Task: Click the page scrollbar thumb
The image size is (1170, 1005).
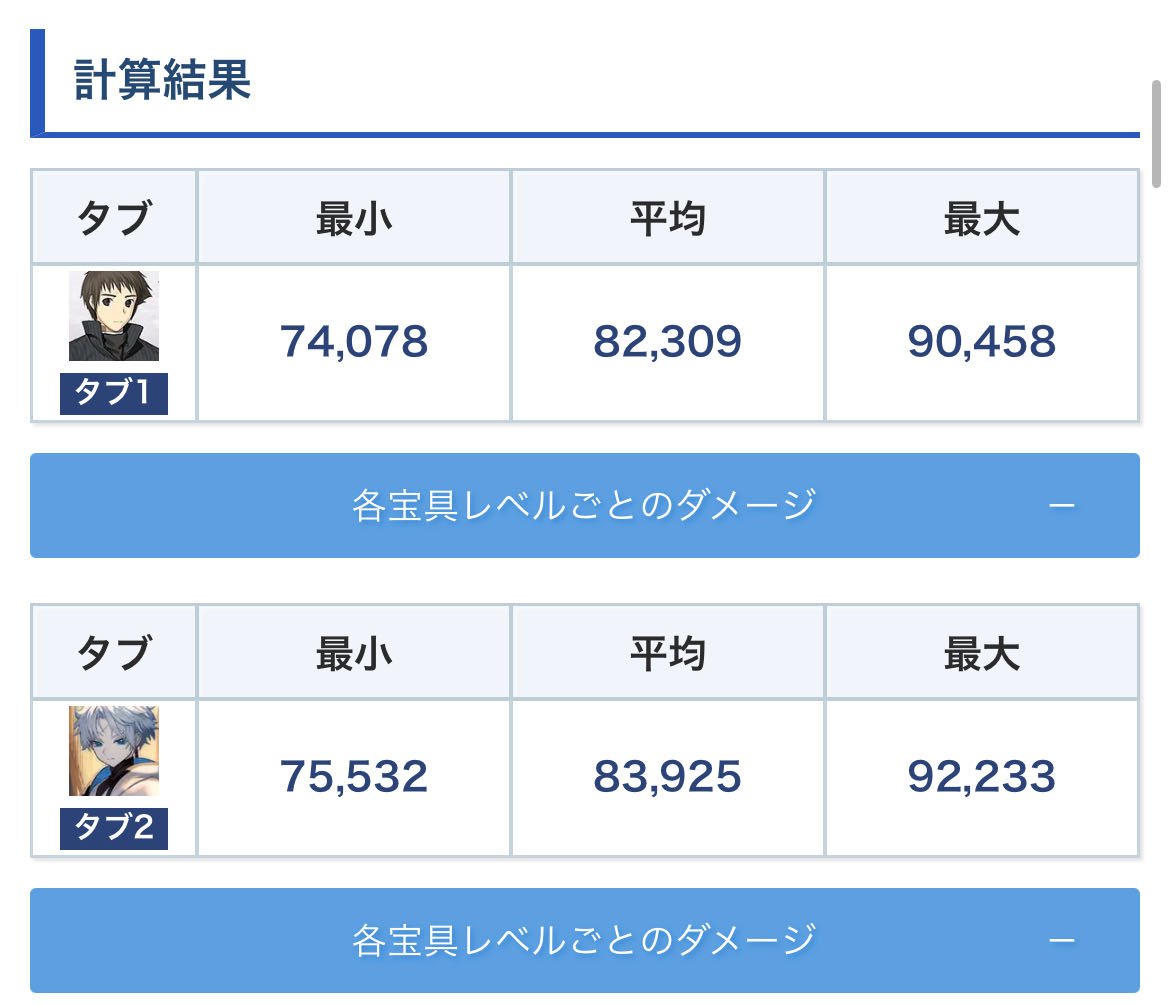Action: [x=1156, y=134]
